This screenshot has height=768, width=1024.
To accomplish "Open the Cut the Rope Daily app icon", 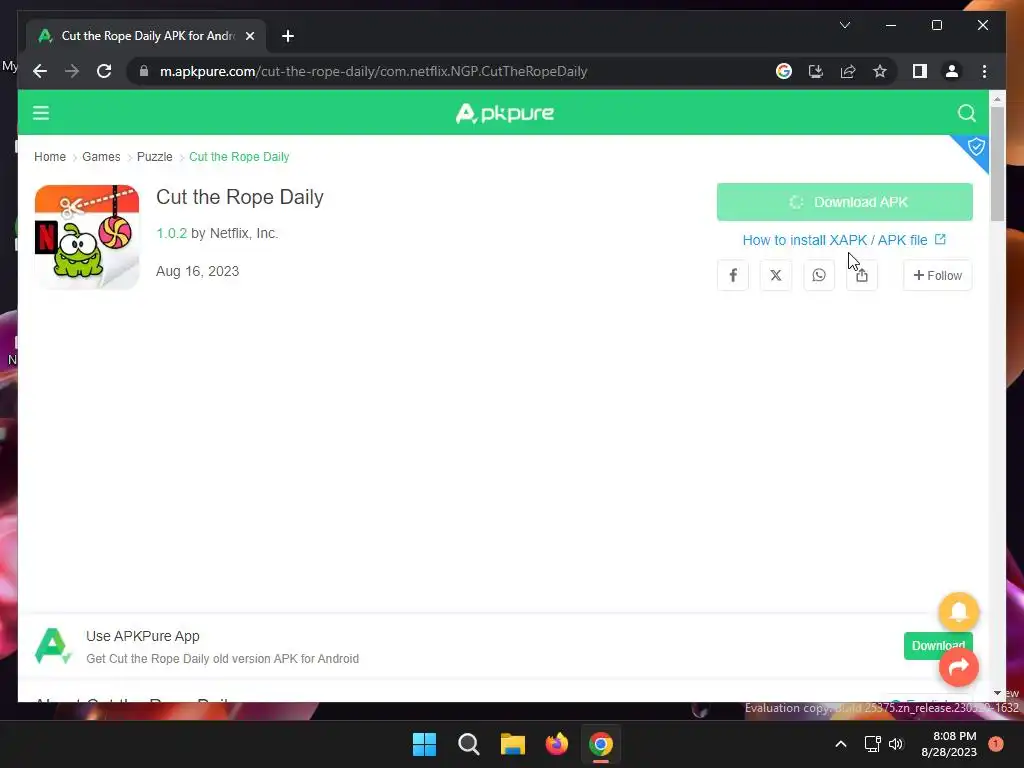I will [87, 237].
